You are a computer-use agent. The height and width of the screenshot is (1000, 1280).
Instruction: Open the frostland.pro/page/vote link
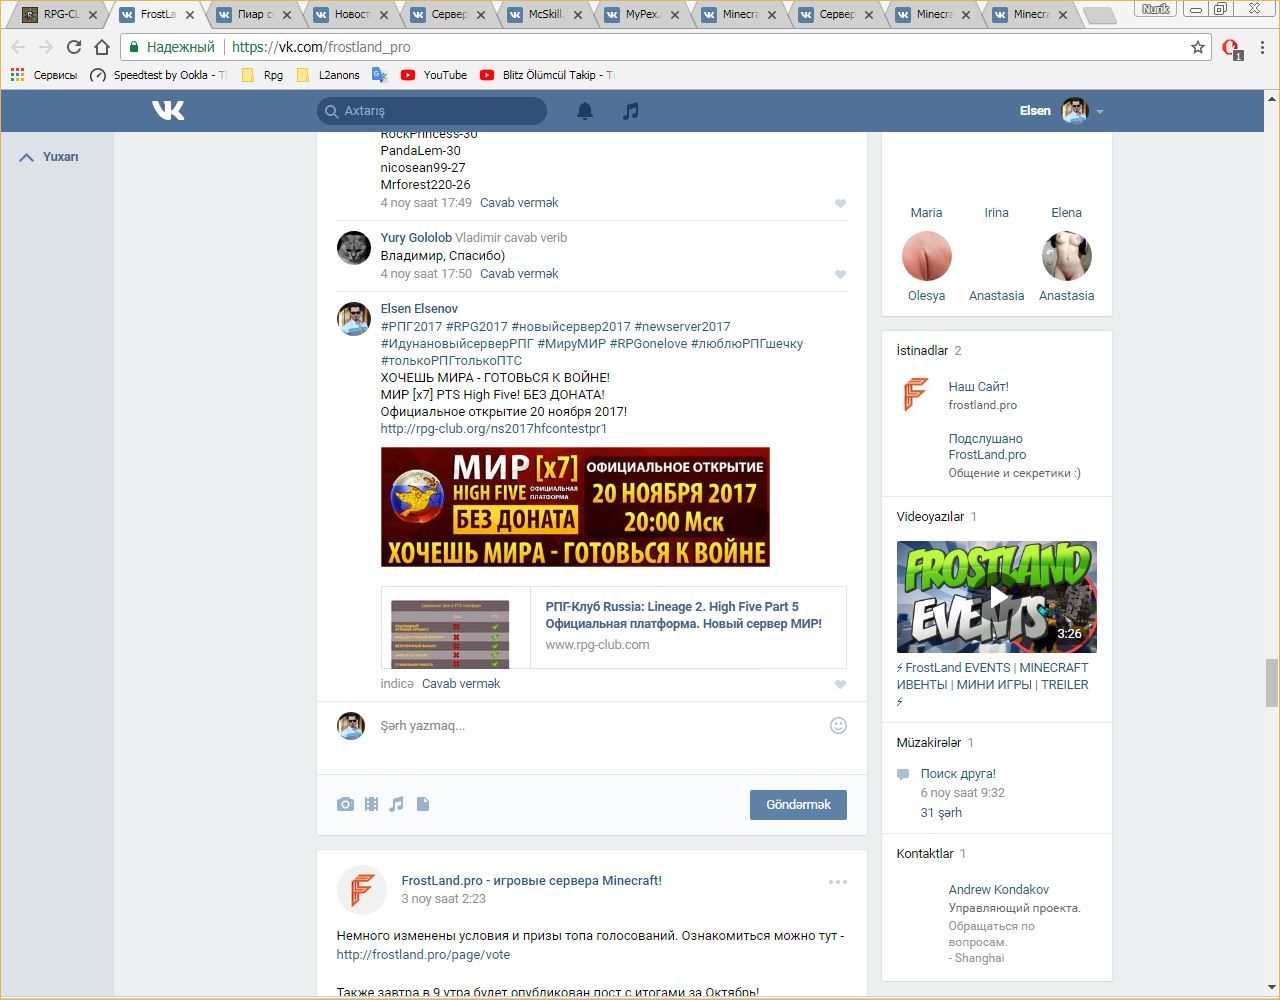[x=423, y=954]
